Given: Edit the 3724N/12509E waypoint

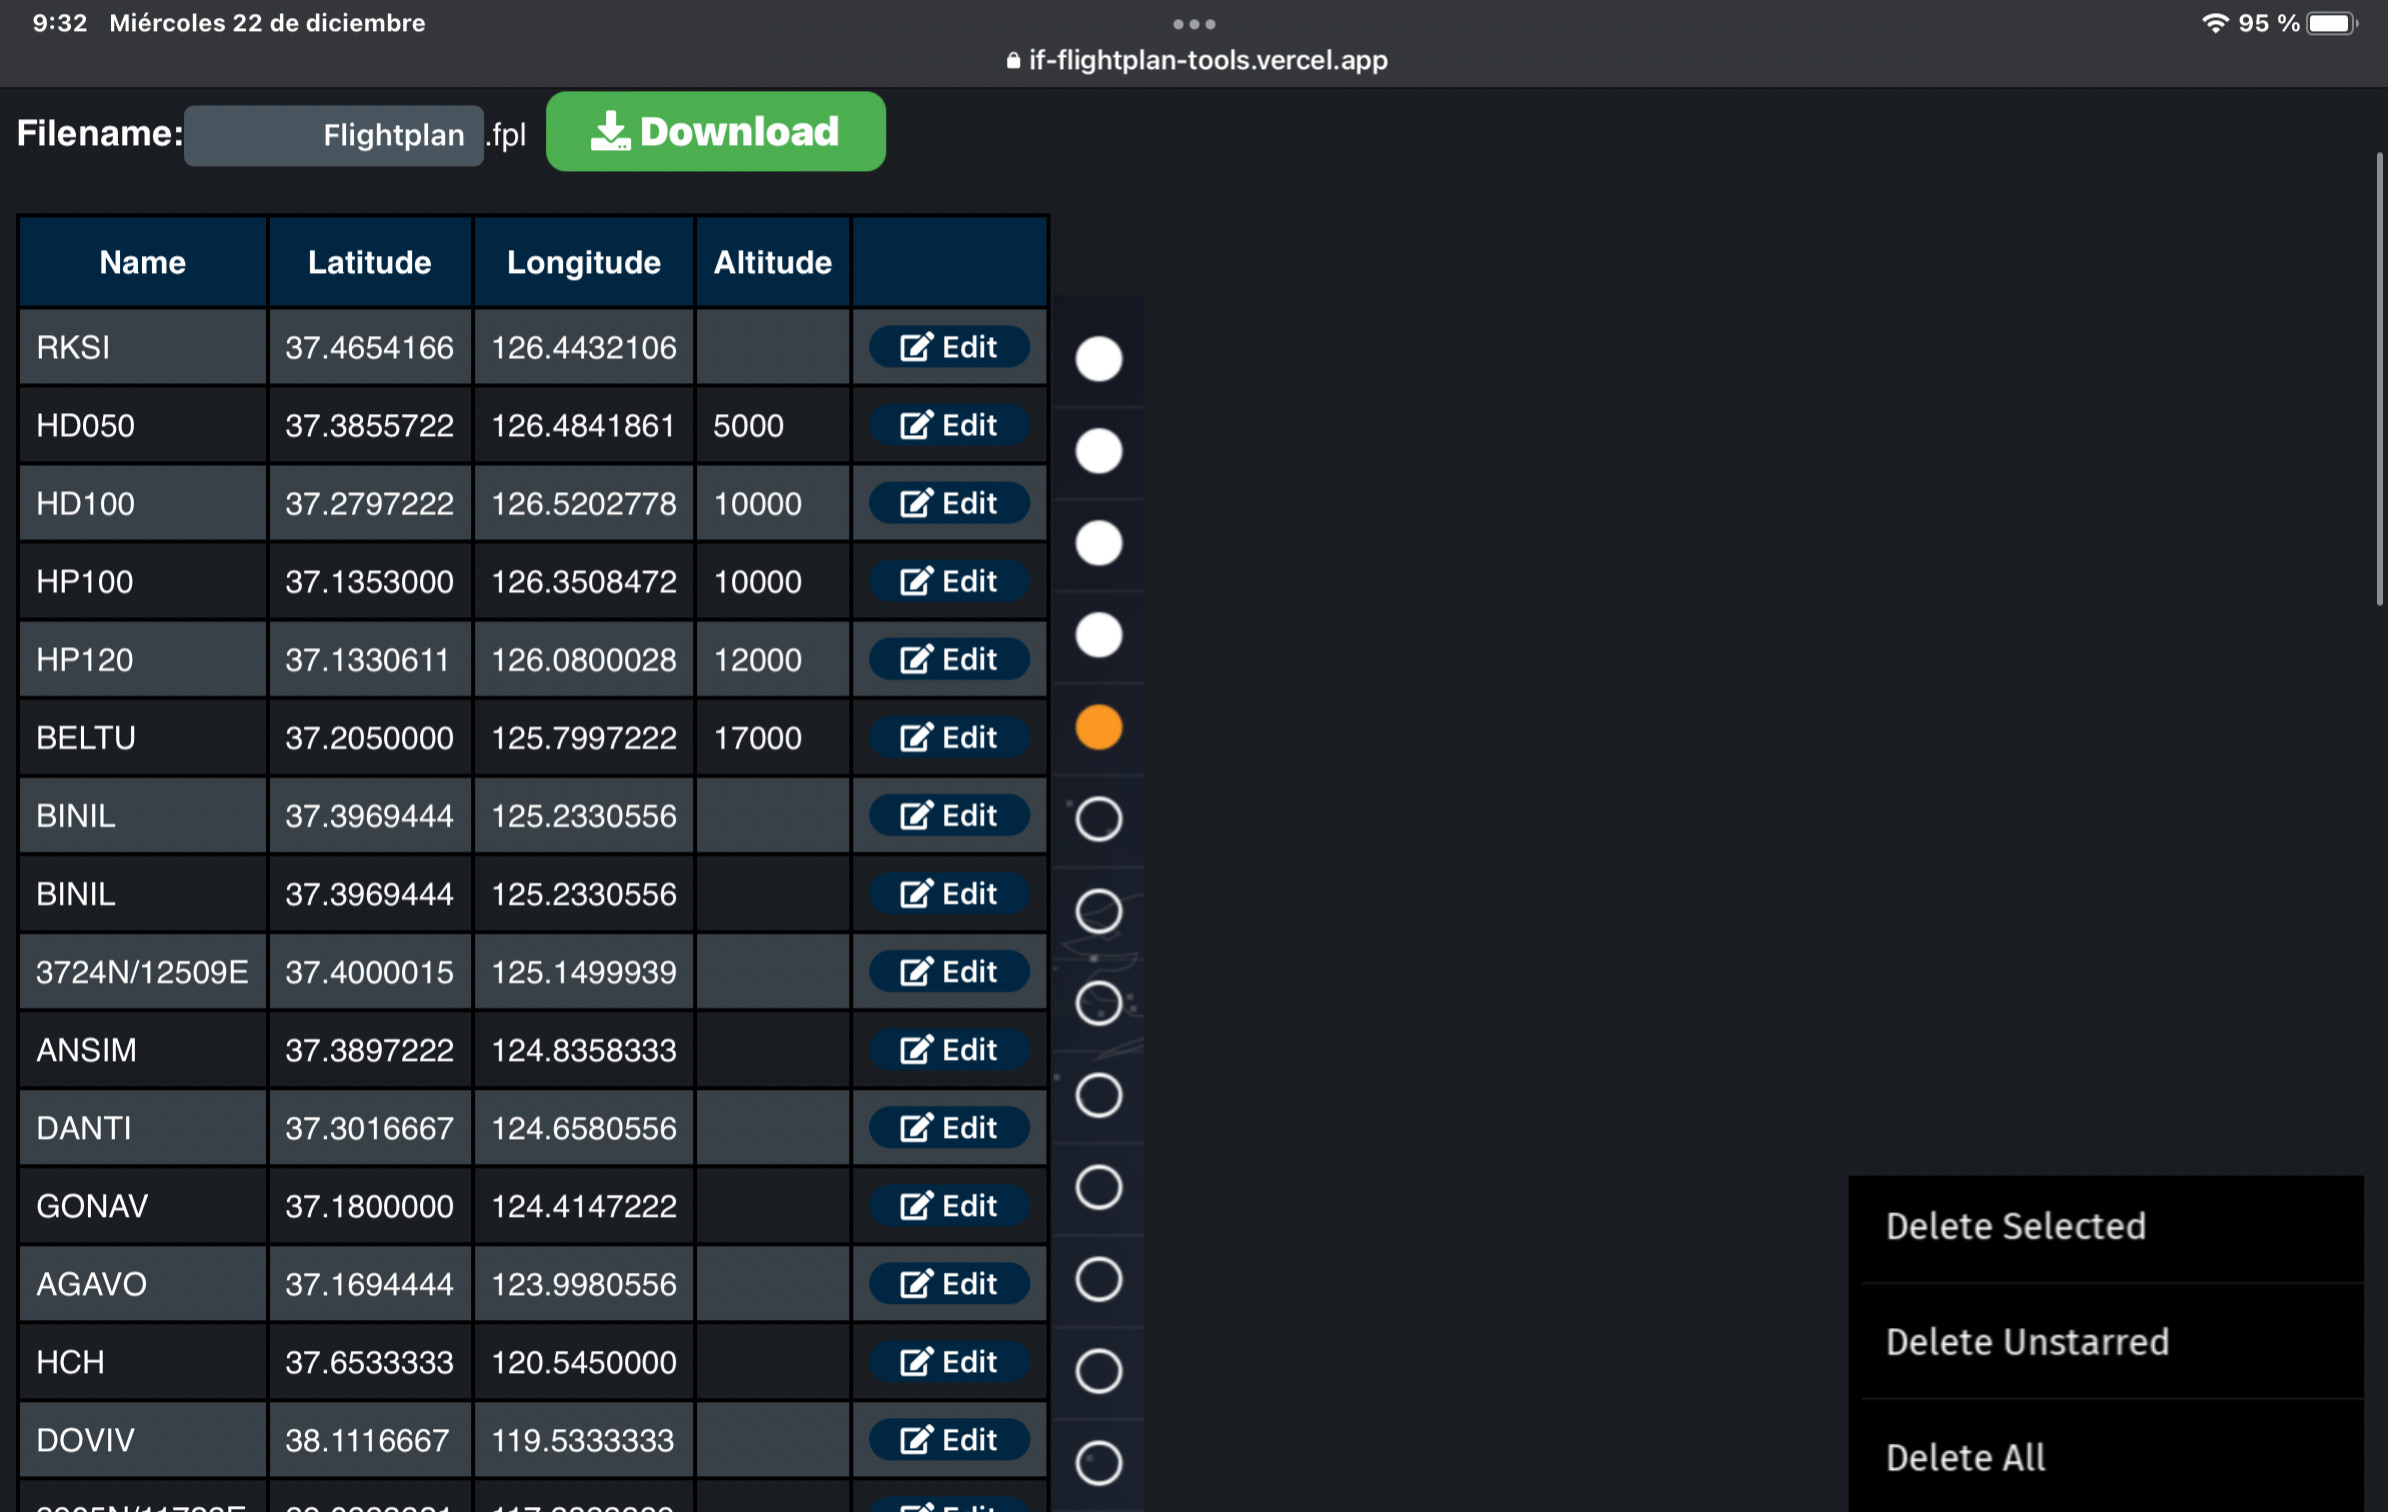Looking at the screenshot, I should click(x=948, y=972).
